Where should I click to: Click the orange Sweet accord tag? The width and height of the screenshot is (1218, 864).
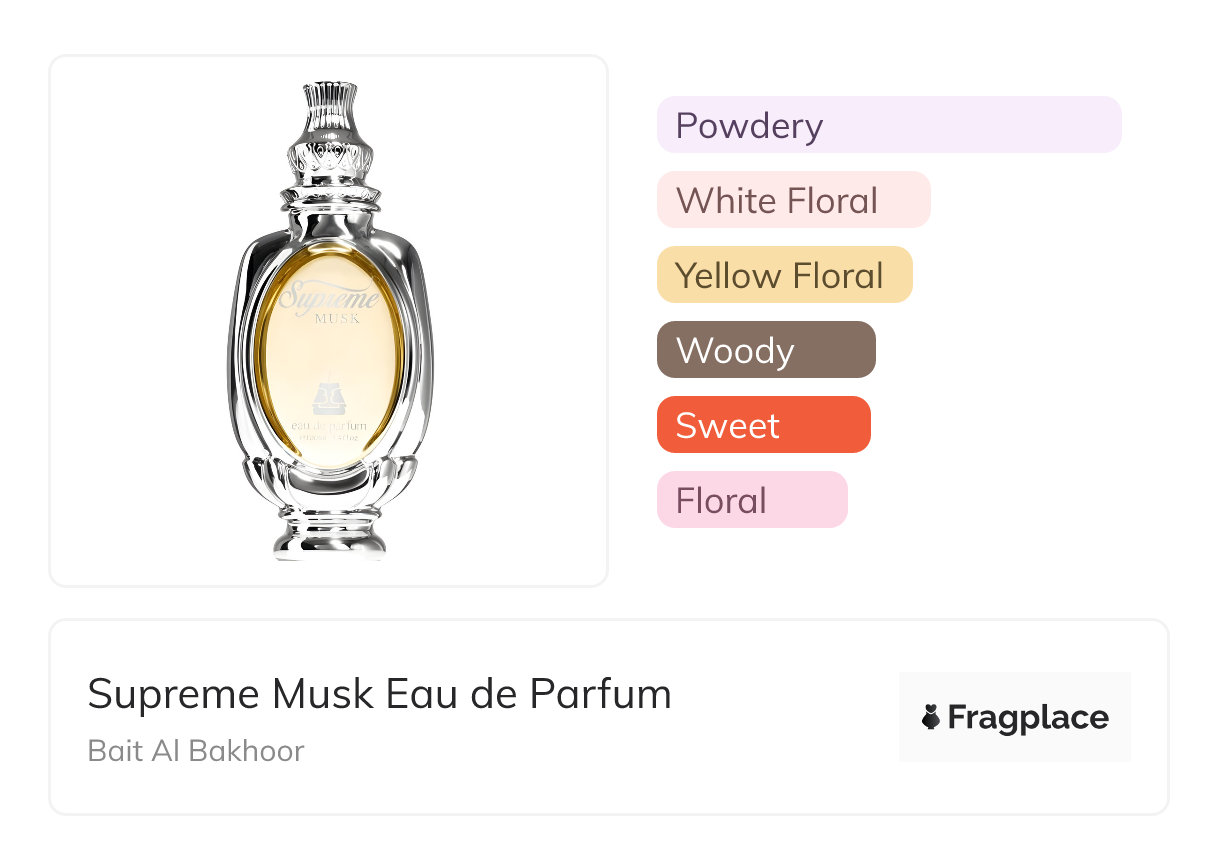[763, 425]
